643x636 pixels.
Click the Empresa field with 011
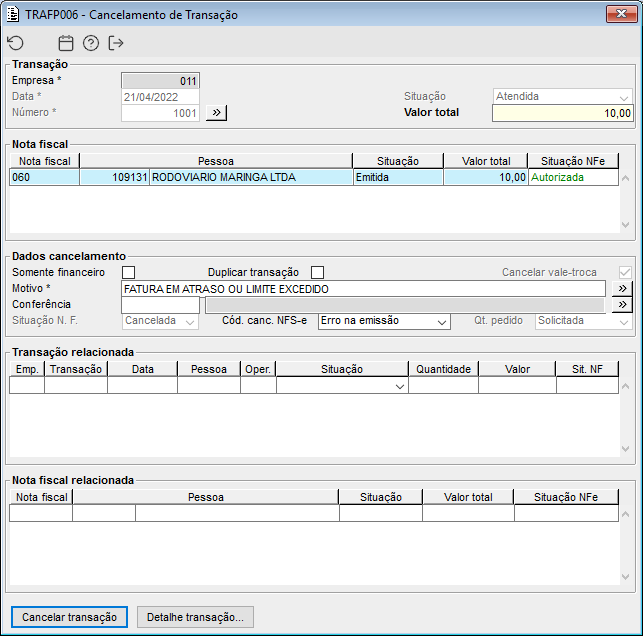pyautogui.click(x=160, y=81)
